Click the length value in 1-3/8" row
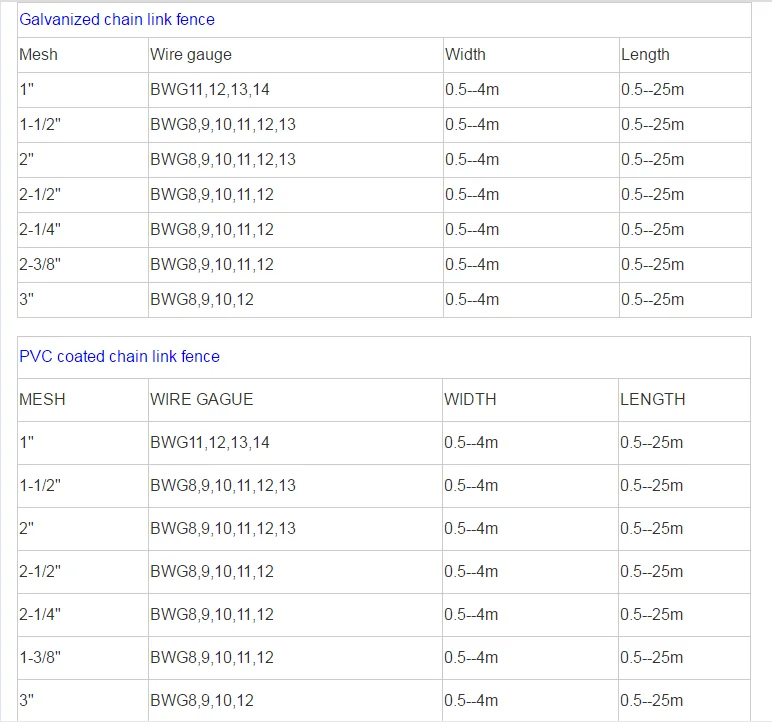The width and height of the screenshot is (772, 726). (x=652, y=657)
